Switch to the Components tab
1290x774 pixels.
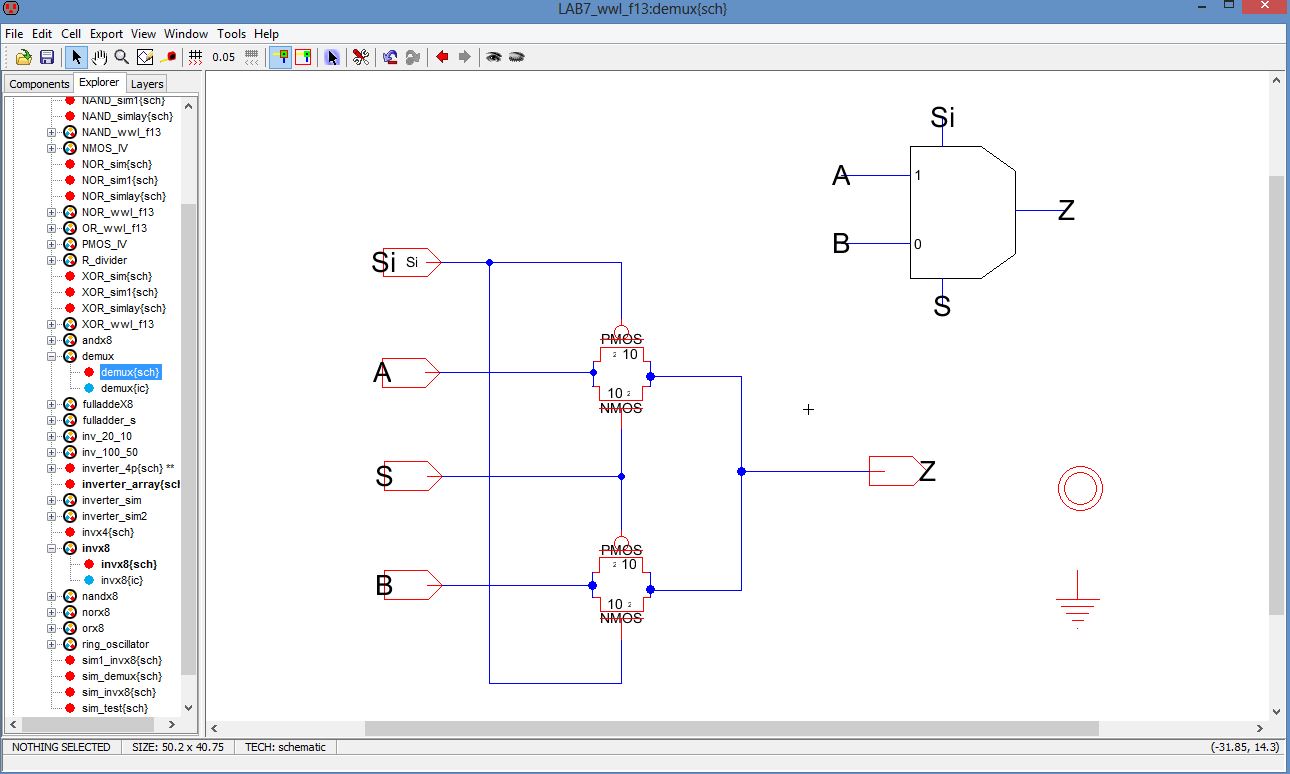click(39, 84)
